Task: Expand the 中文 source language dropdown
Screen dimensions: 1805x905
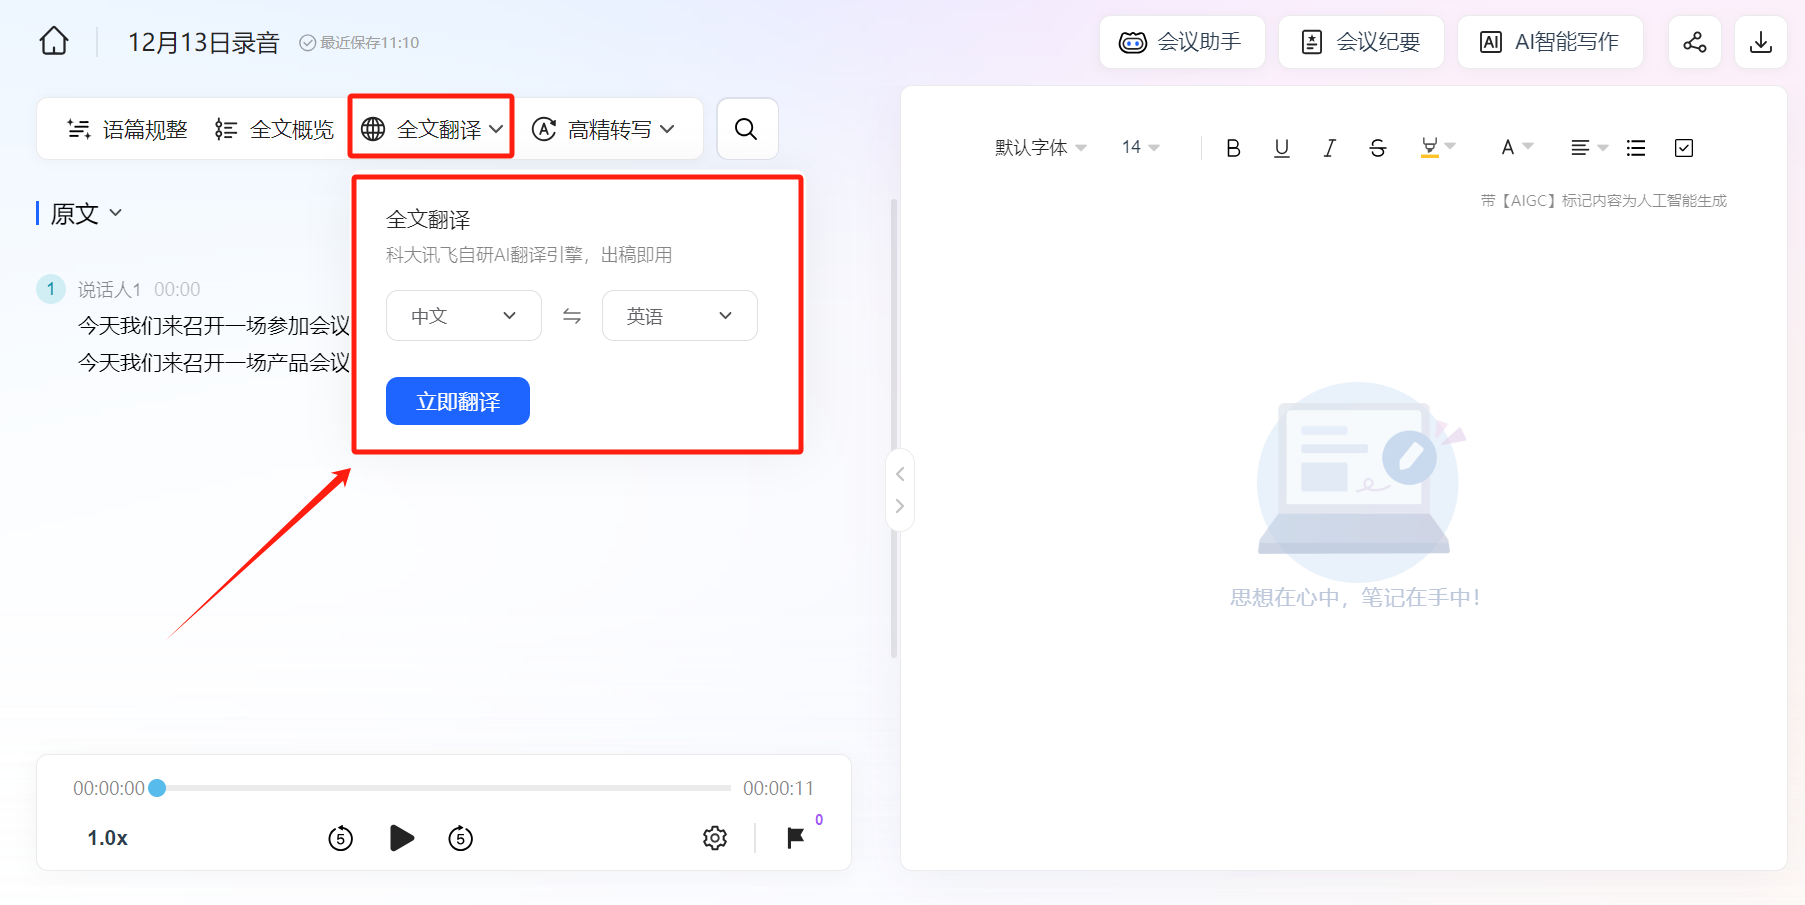Action: [463, 316]
